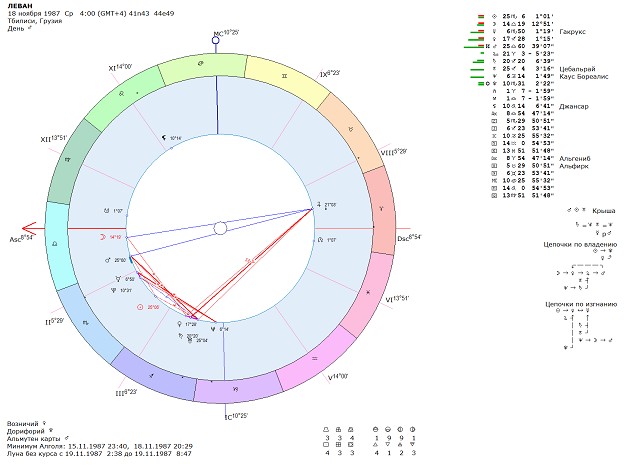Click the chart title ЛЕВАН

pos(19,6)
